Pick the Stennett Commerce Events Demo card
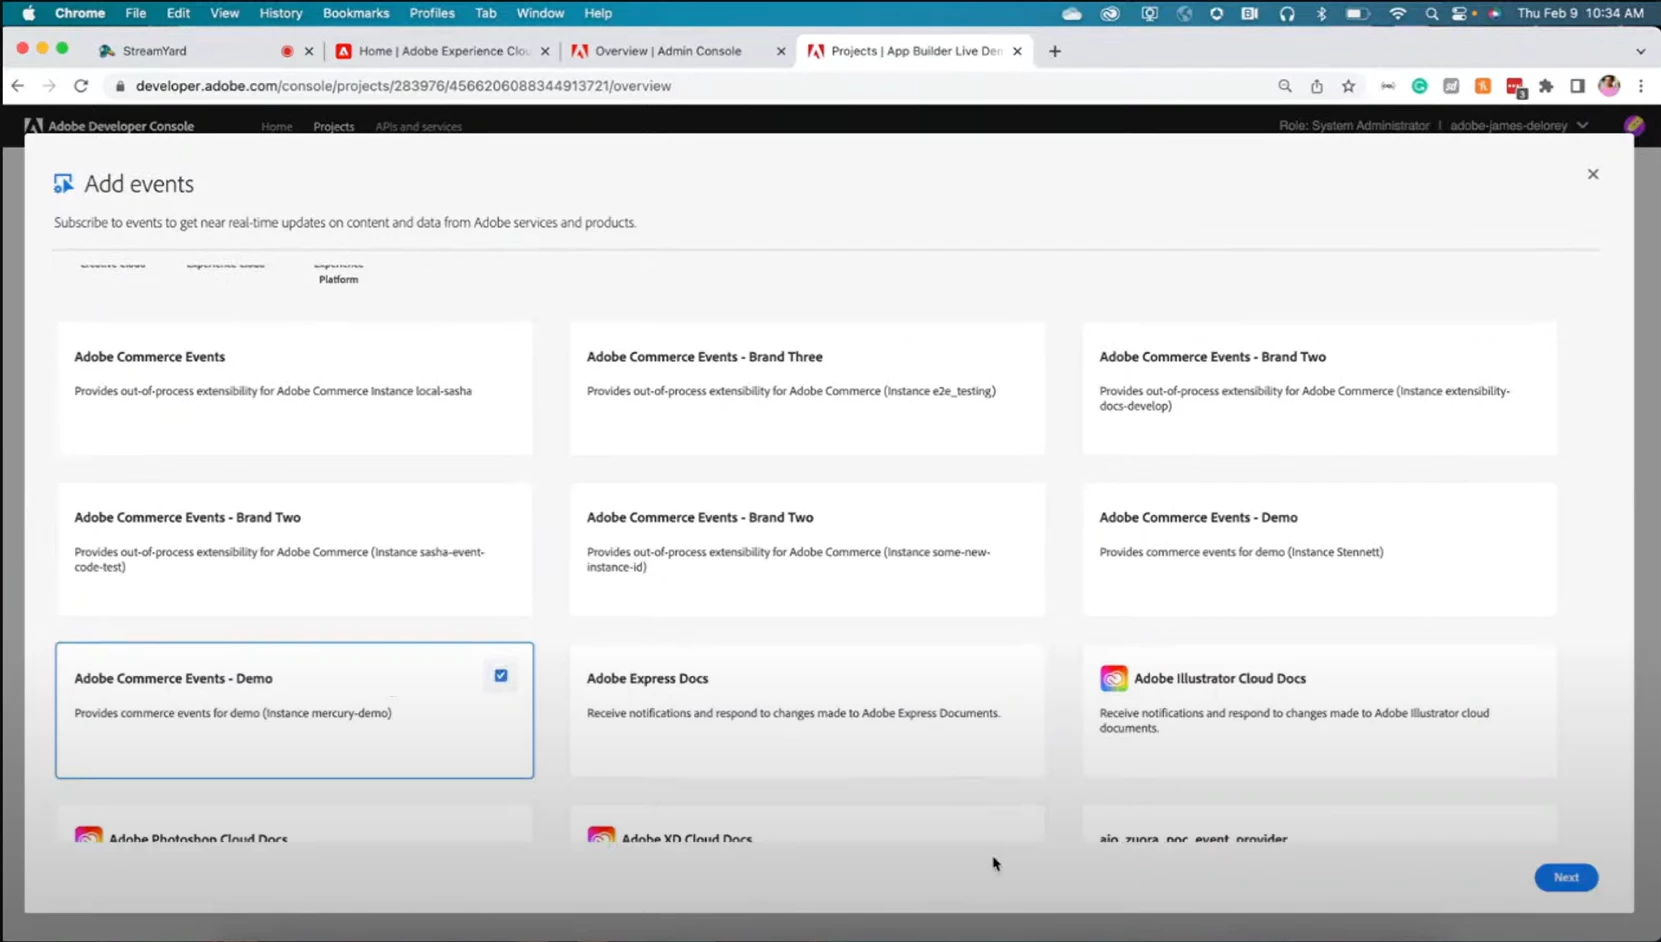 (x=1320, y=549)
